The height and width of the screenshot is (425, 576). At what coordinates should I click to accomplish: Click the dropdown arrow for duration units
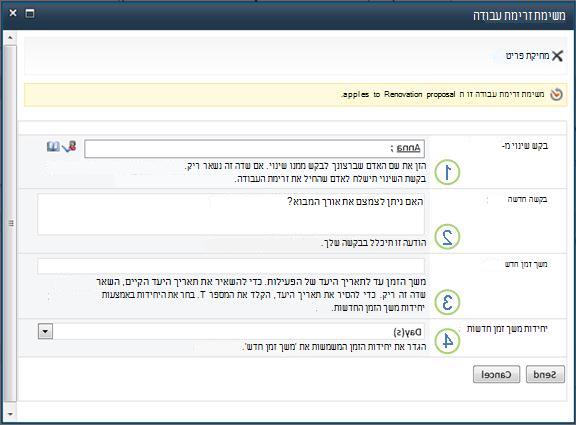[45, 331]
